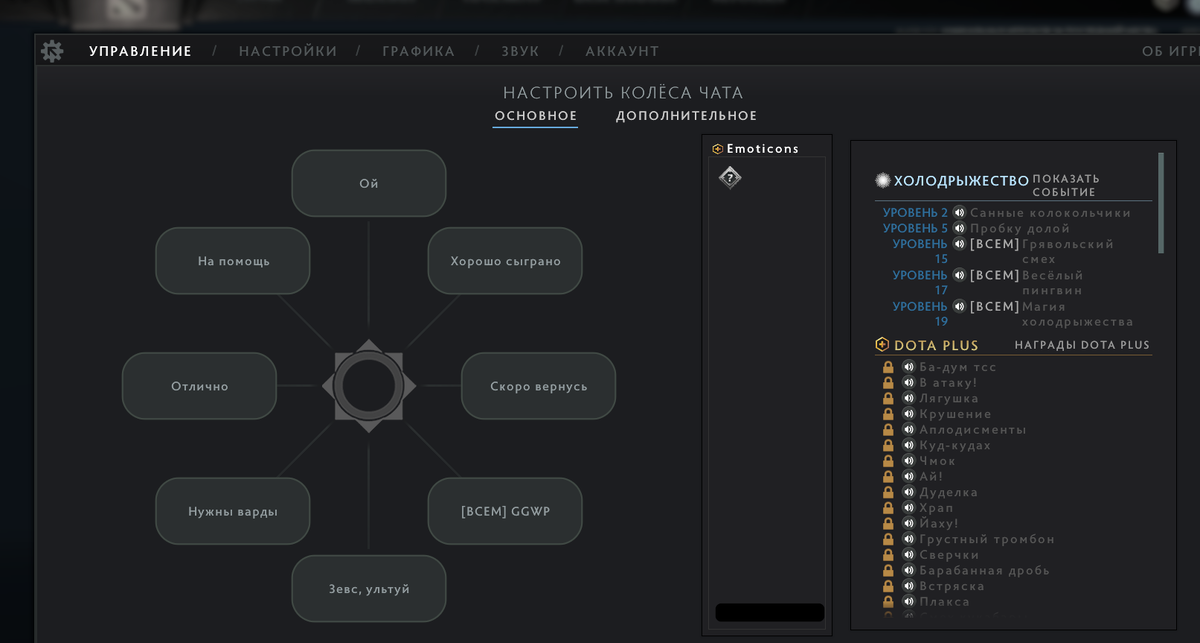Play the Крушение speaker icon

coord(908,414)
